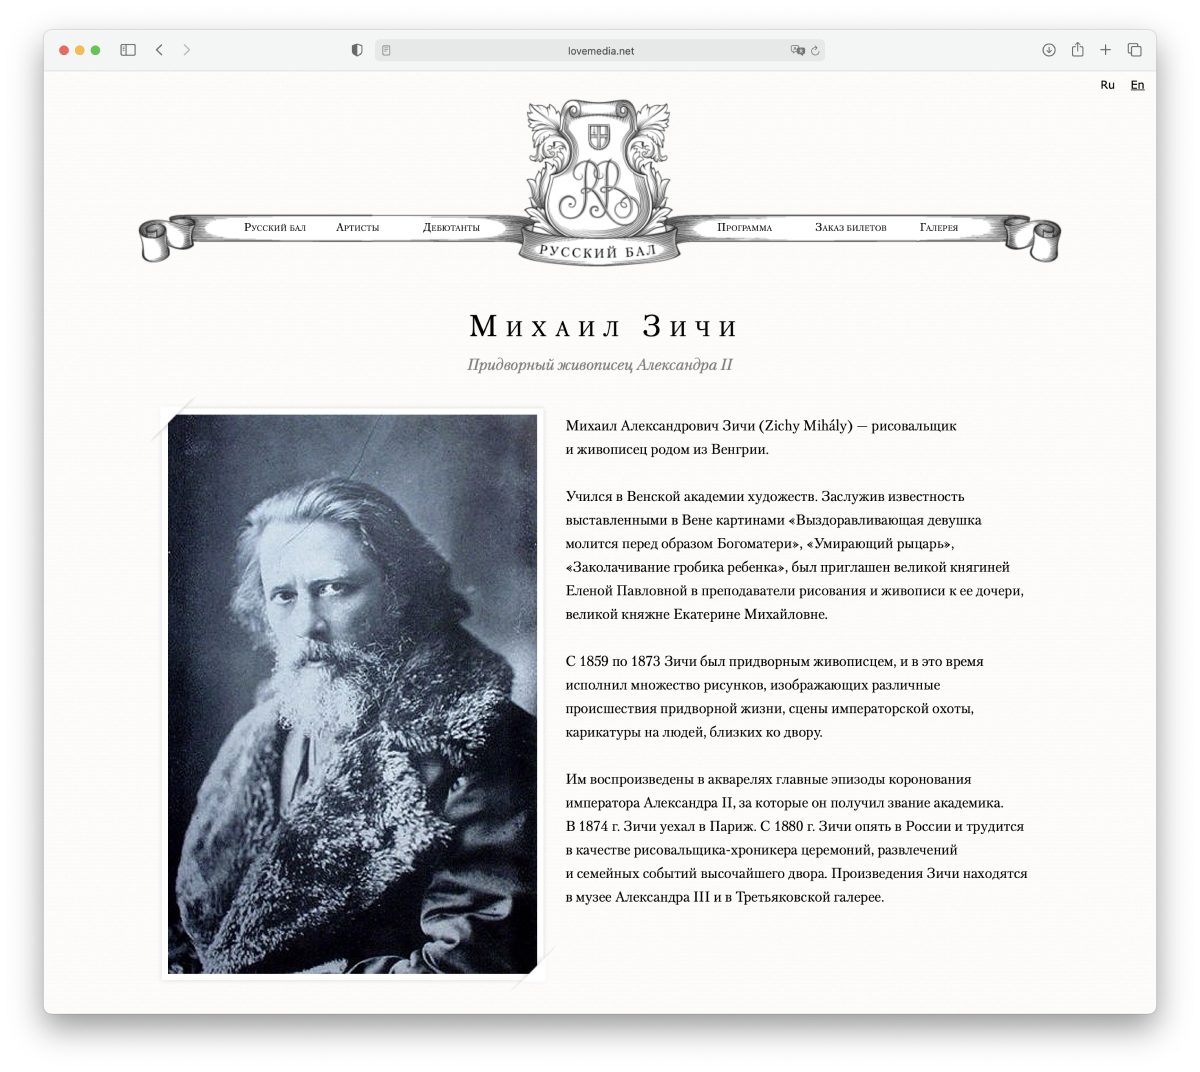Click the portrait photo of Михаил Зичи
The width and height of the screenshot is (1200, 1072).
352,694
